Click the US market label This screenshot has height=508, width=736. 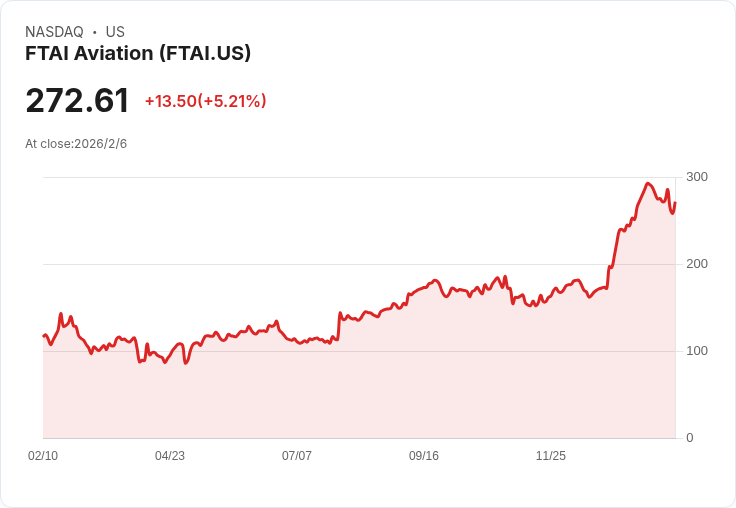pos(115,32)
